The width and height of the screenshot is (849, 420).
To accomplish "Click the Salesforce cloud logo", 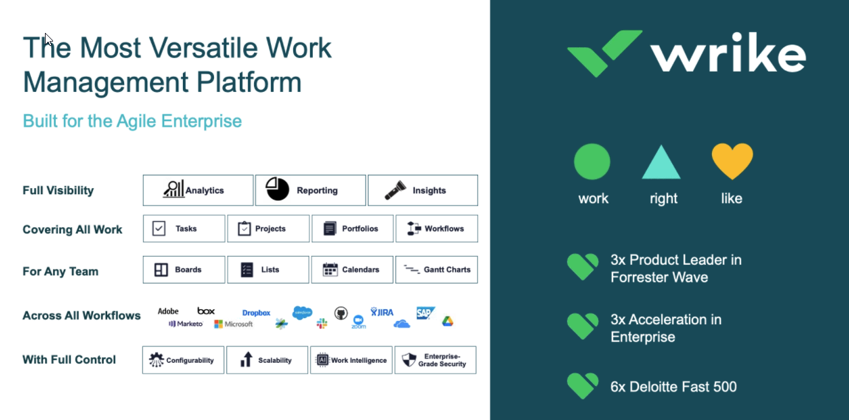I will [x=302, y=312].
